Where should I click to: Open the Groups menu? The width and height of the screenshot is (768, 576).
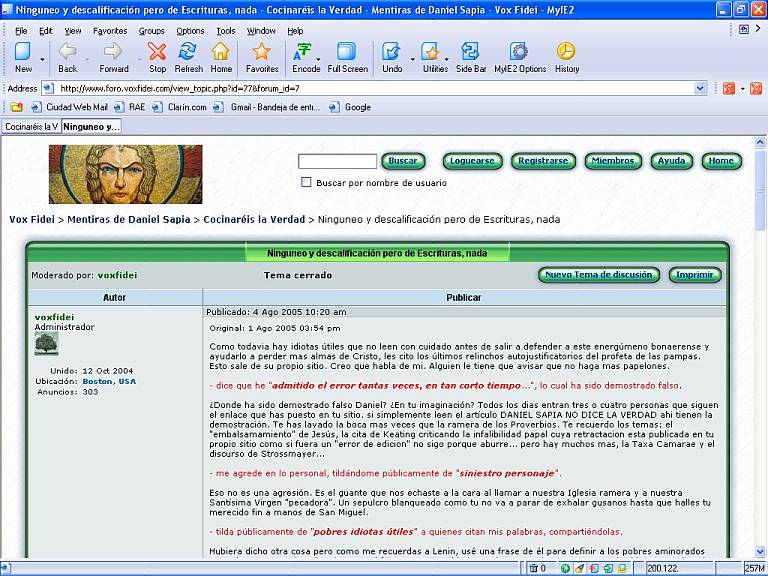point(151,31)
